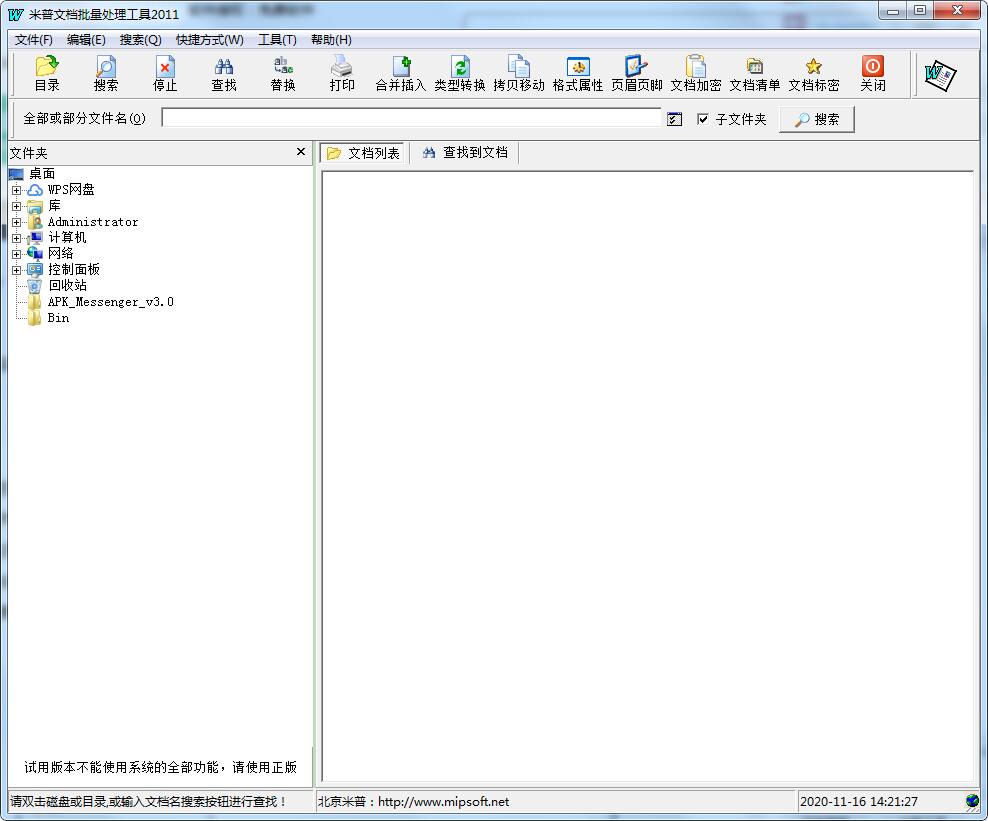Click the 搜索 button beside 子文件夹
Viewport: 988px width, 821px height.
[x=817, y=119]
